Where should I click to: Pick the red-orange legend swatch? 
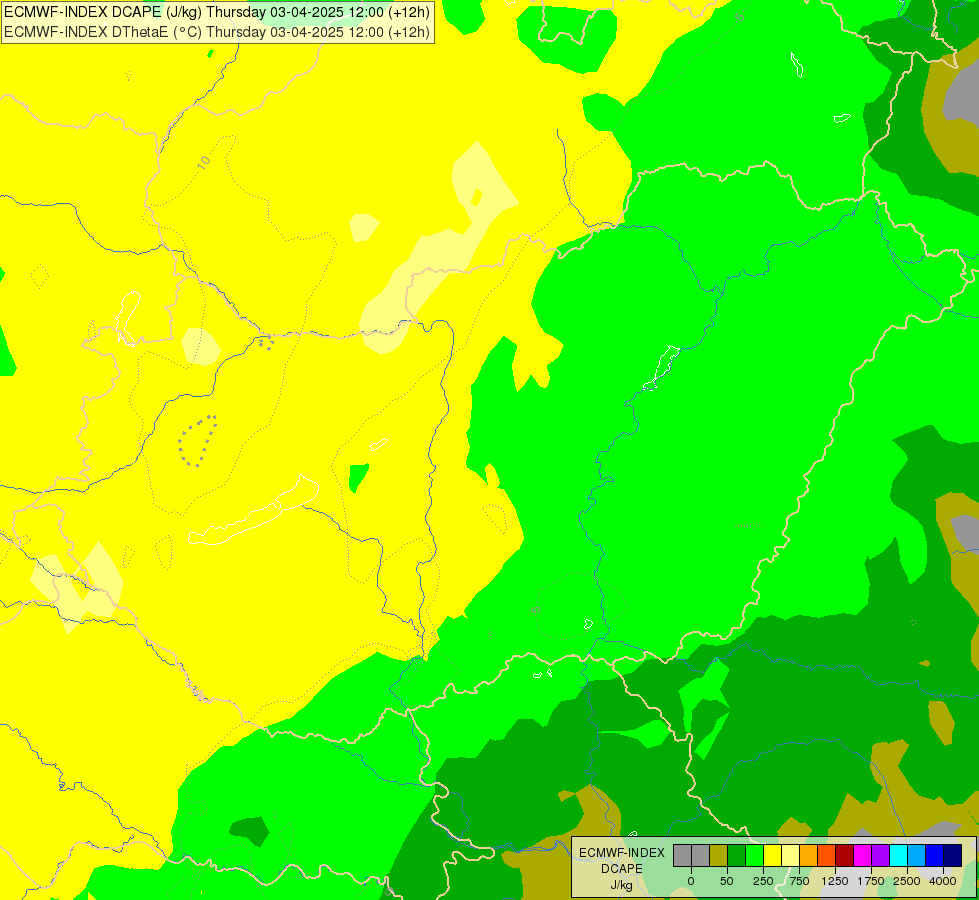tap(827, 856)
